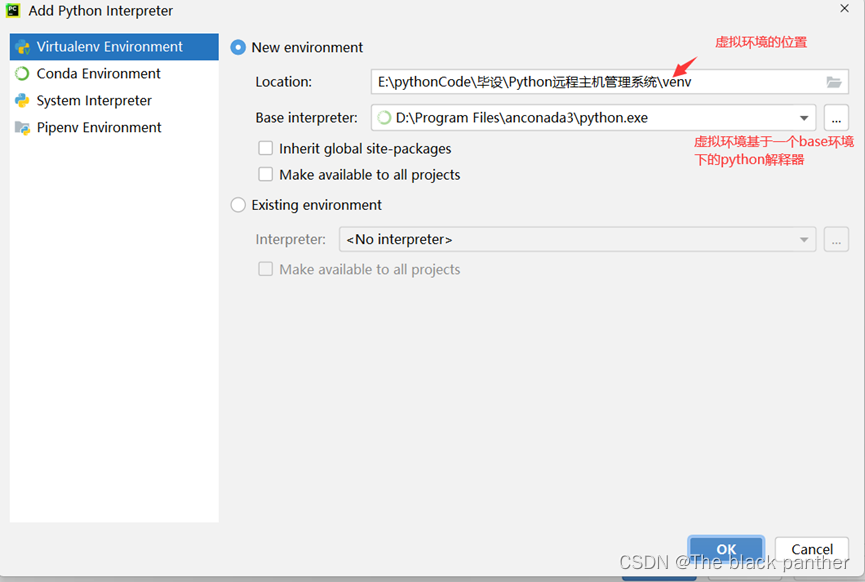The height and width of the screenshot is (582, 865).
Task: Click the Base interpreter browse ellipsis button
Action: 836,117
